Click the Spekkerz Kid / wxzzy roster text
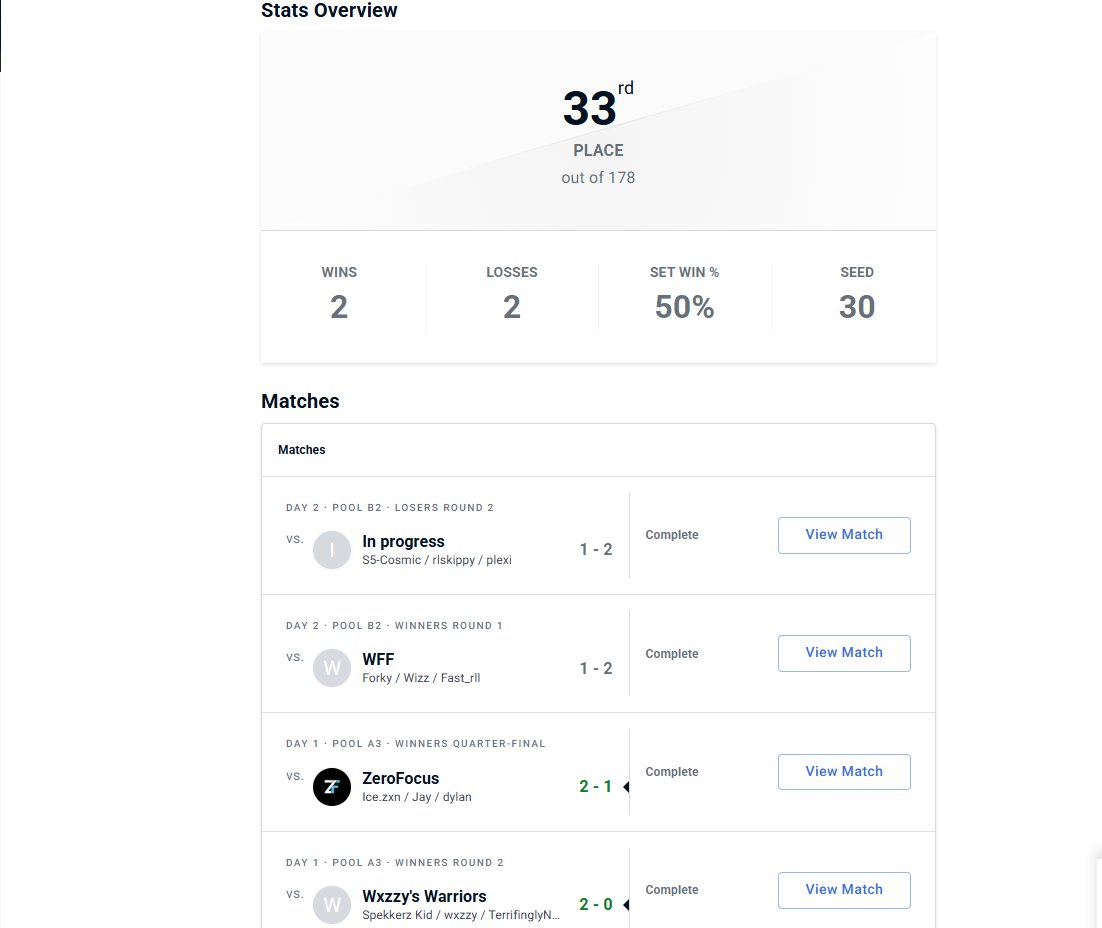Image resolution: width=1102 pixels, height=928 pixels. (461, 915)
